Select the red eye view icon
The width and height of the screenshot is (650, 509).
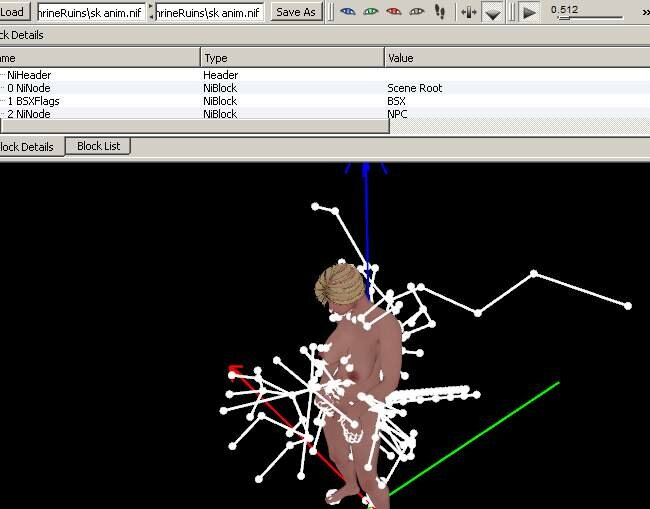click(393, 12)
